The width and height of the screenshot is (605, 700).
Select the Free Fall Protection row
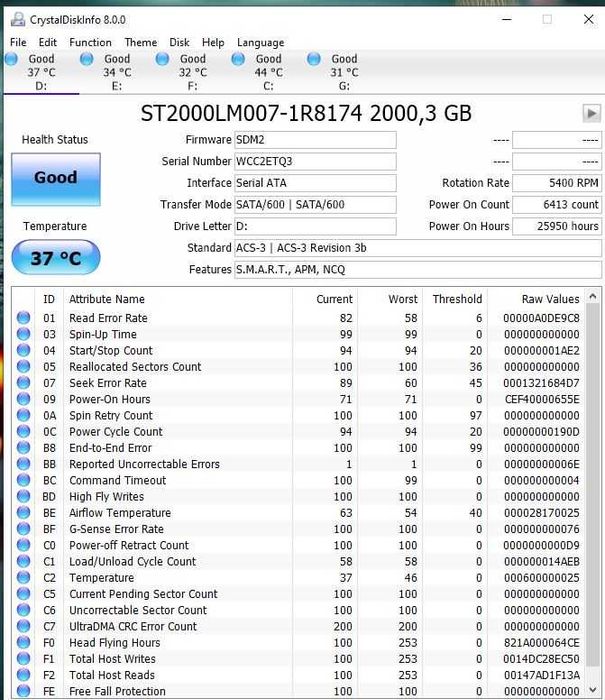[298, 691]
